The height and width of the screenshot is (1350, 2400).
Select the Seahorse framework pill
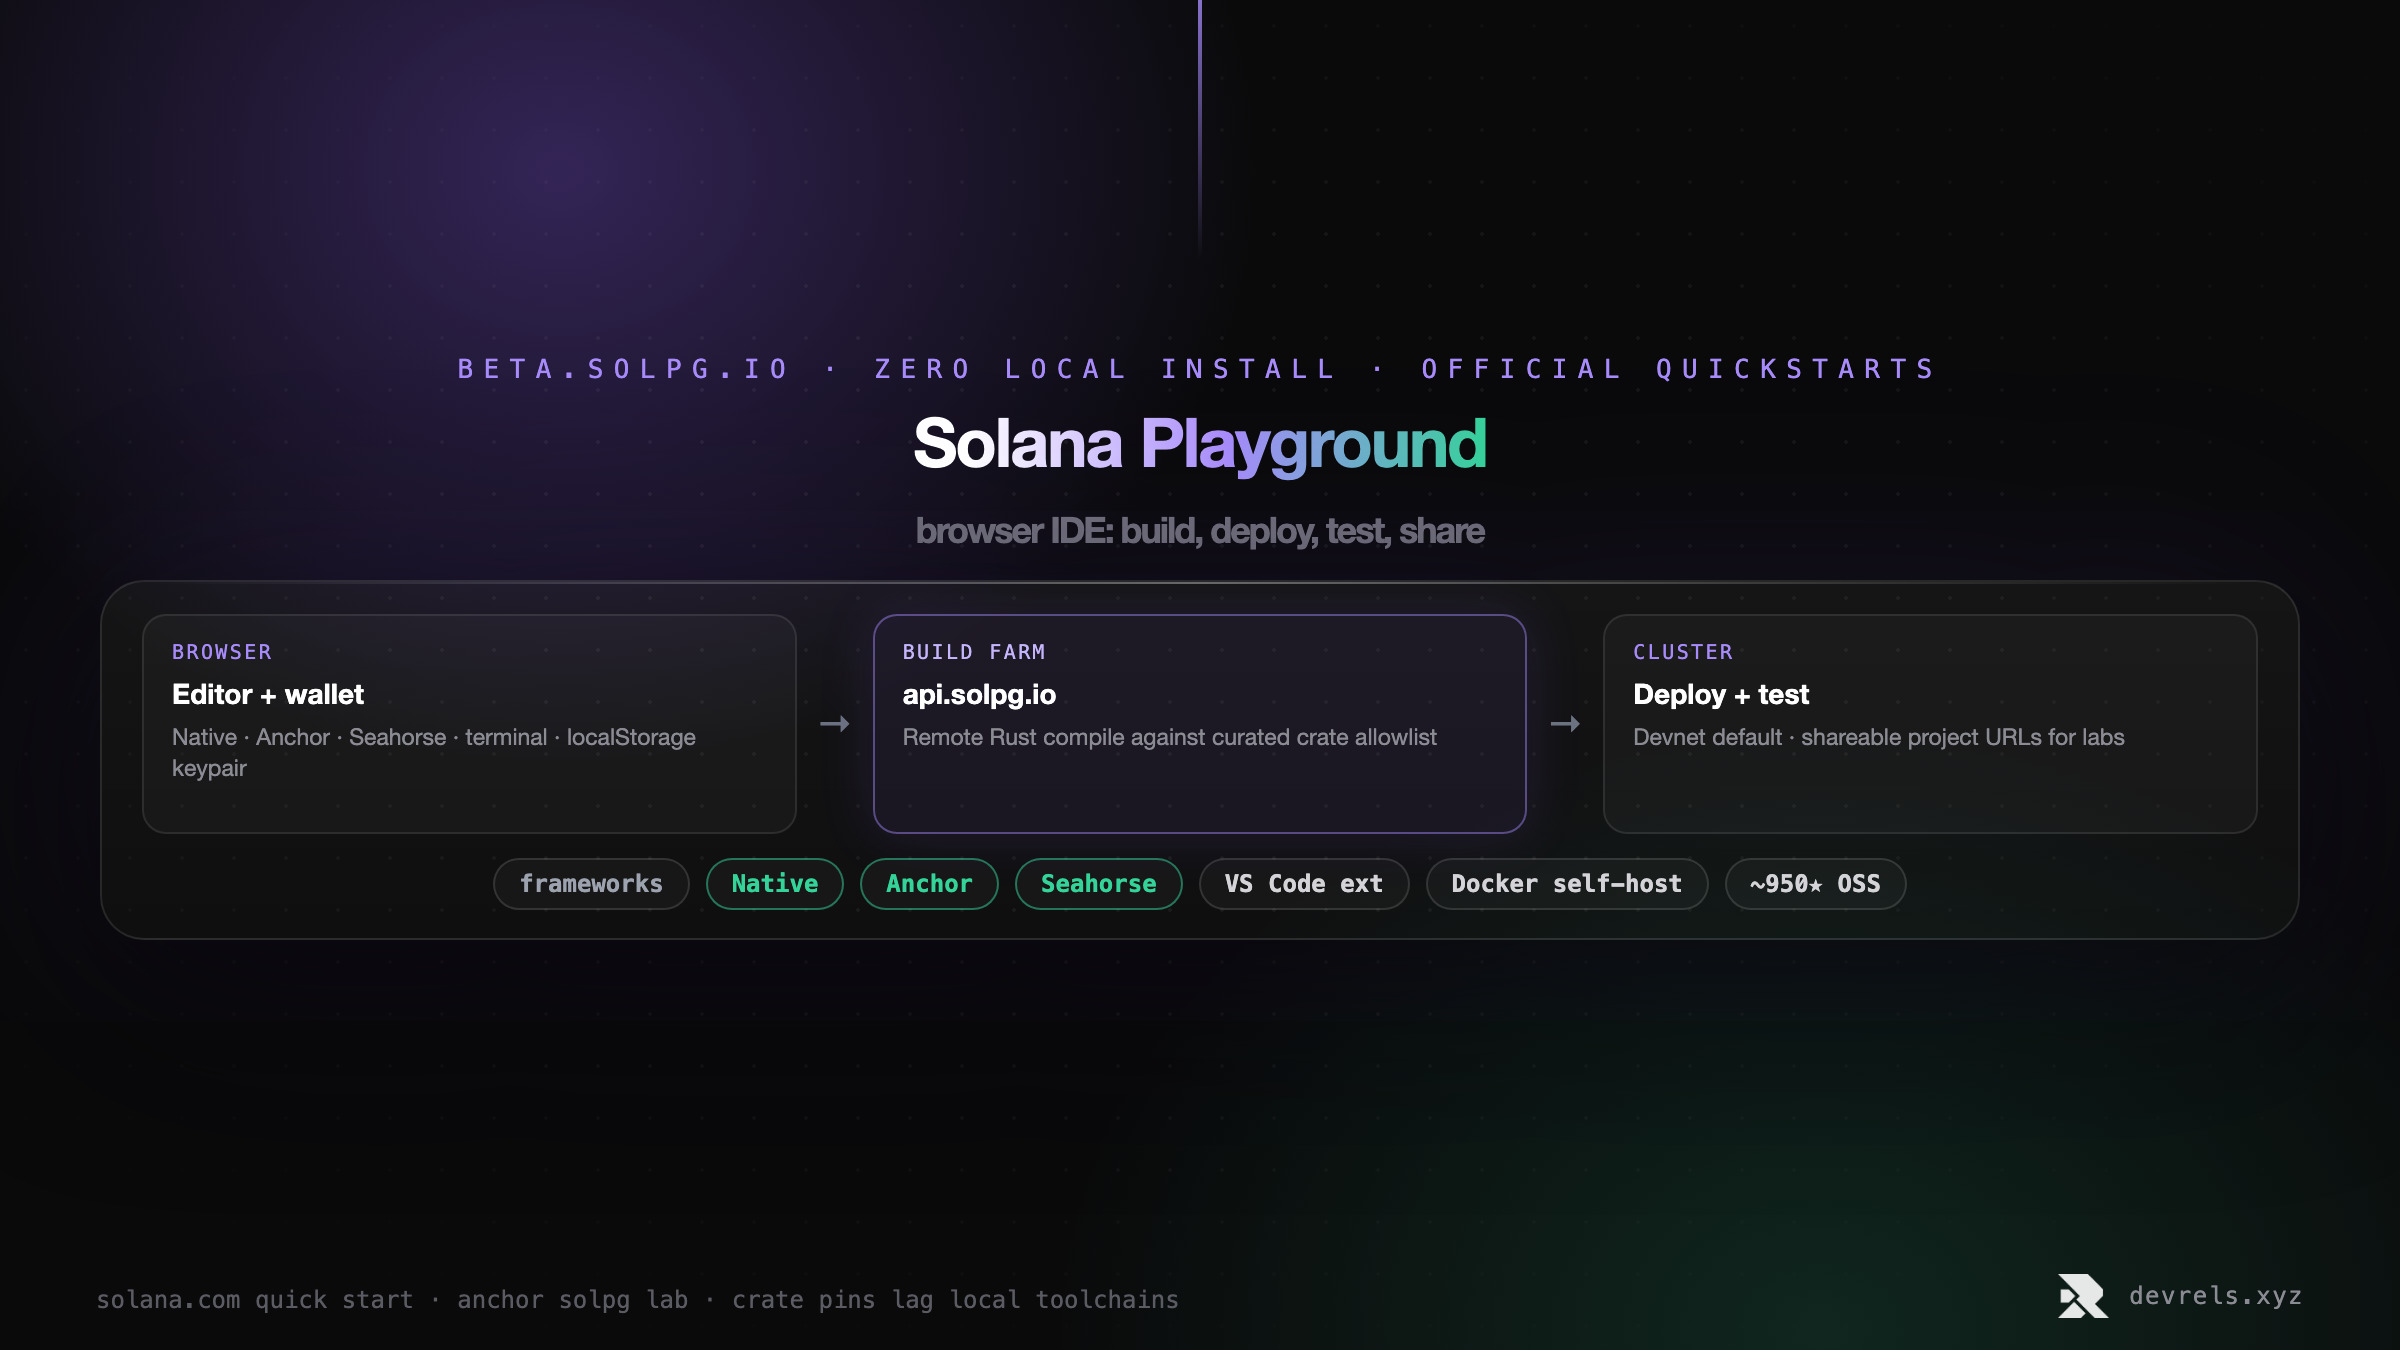point(1098,884)
